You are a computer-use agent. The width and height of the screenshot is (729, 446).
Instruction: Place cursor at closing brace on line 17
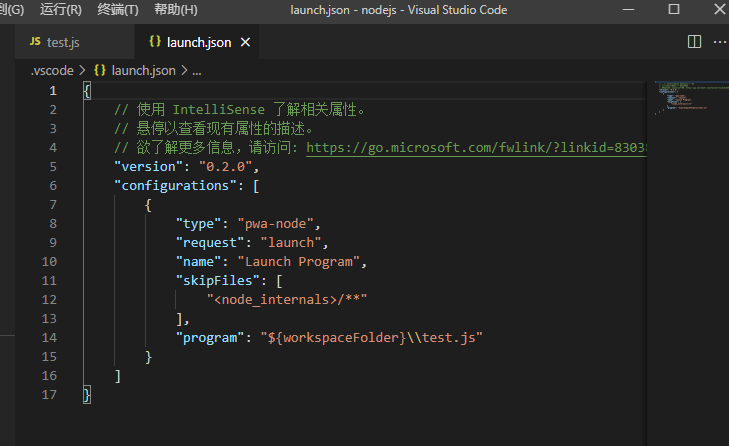coord(87,395)
